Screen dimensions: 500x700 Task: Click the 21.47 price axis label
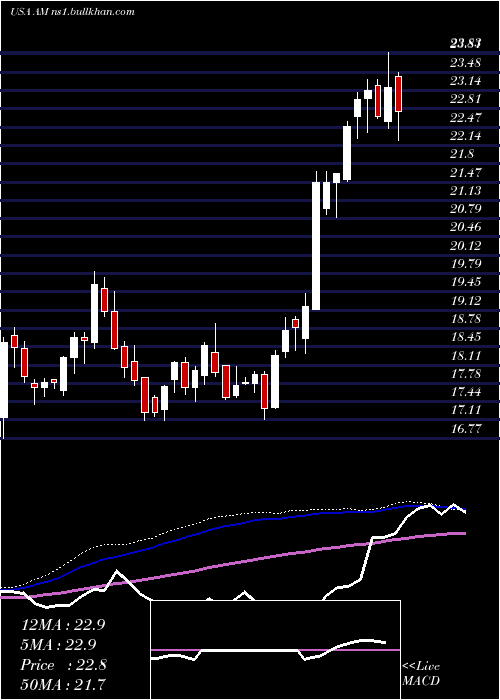pos(466,172)
